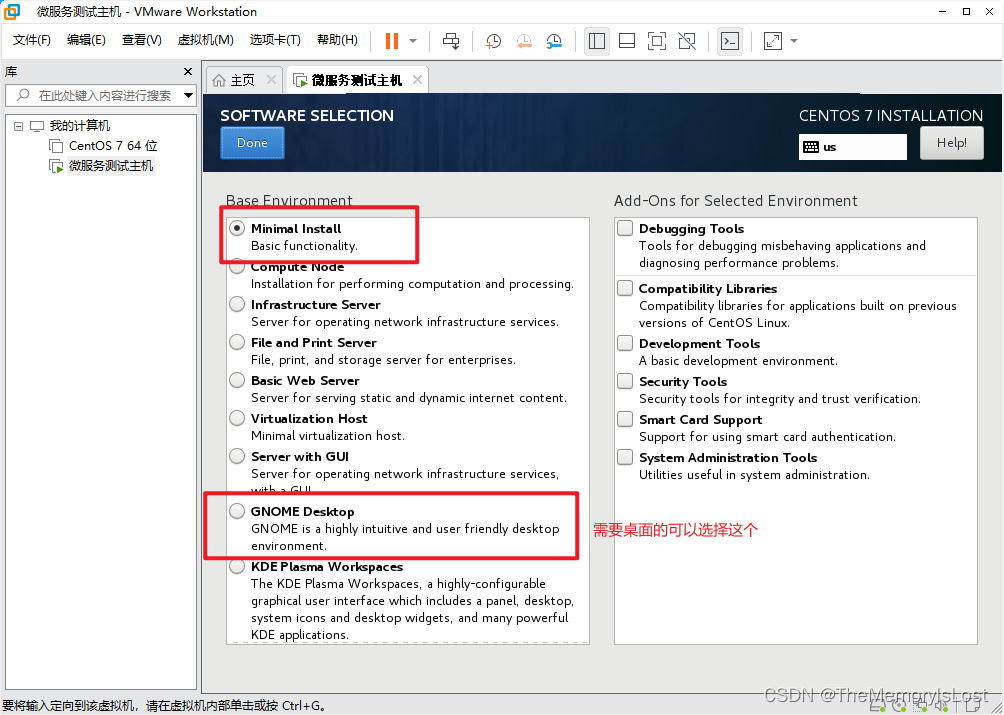The height and width of the screenshot is (715, 1004).
Task: Click 'Utilities useful in system administration.' text
Action: click(754, 475)
